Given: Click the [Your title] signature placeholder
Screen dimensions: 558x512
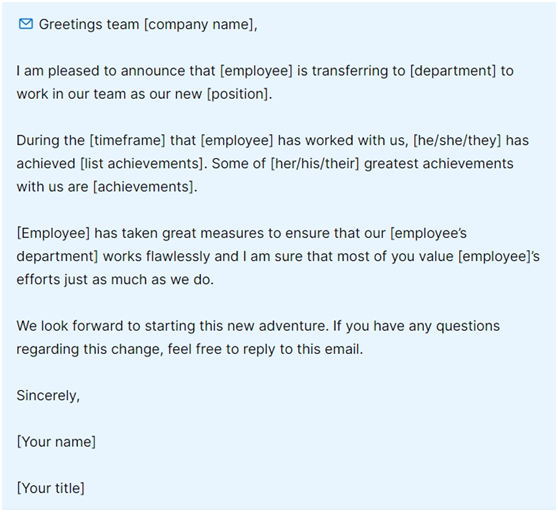Looking at the screenshot, I should [x=51, y=488].
